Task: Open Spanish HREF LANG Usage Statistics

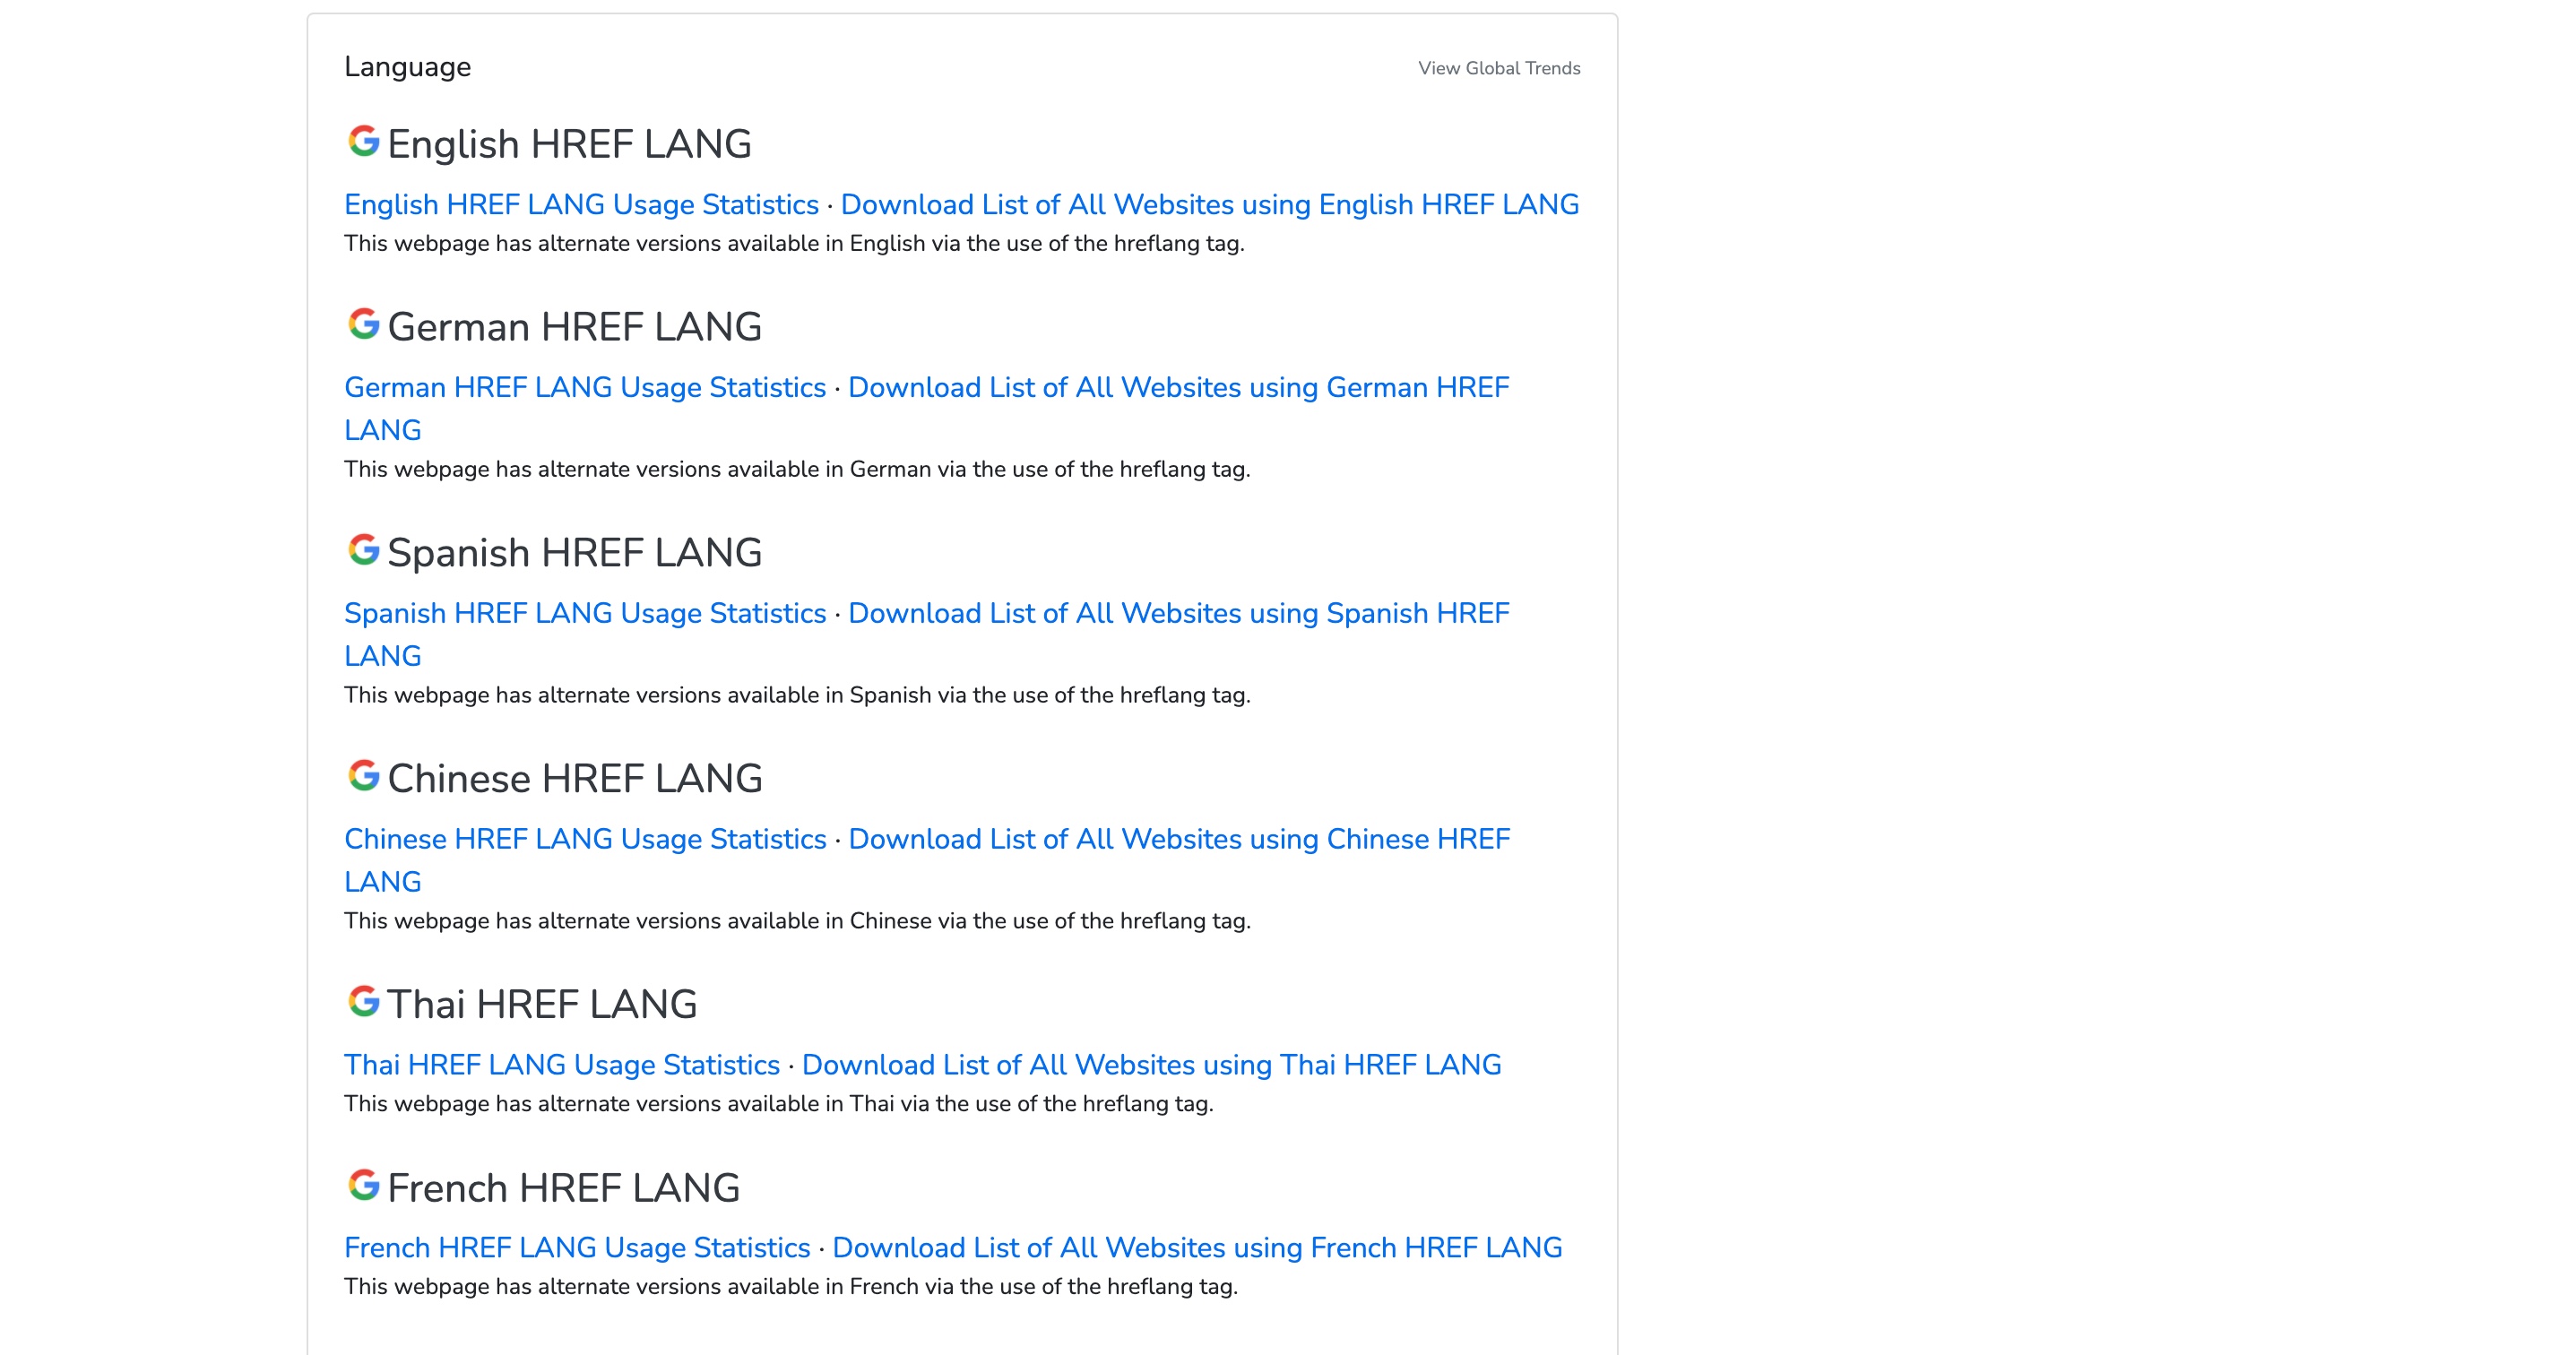Action: [585, 613]
